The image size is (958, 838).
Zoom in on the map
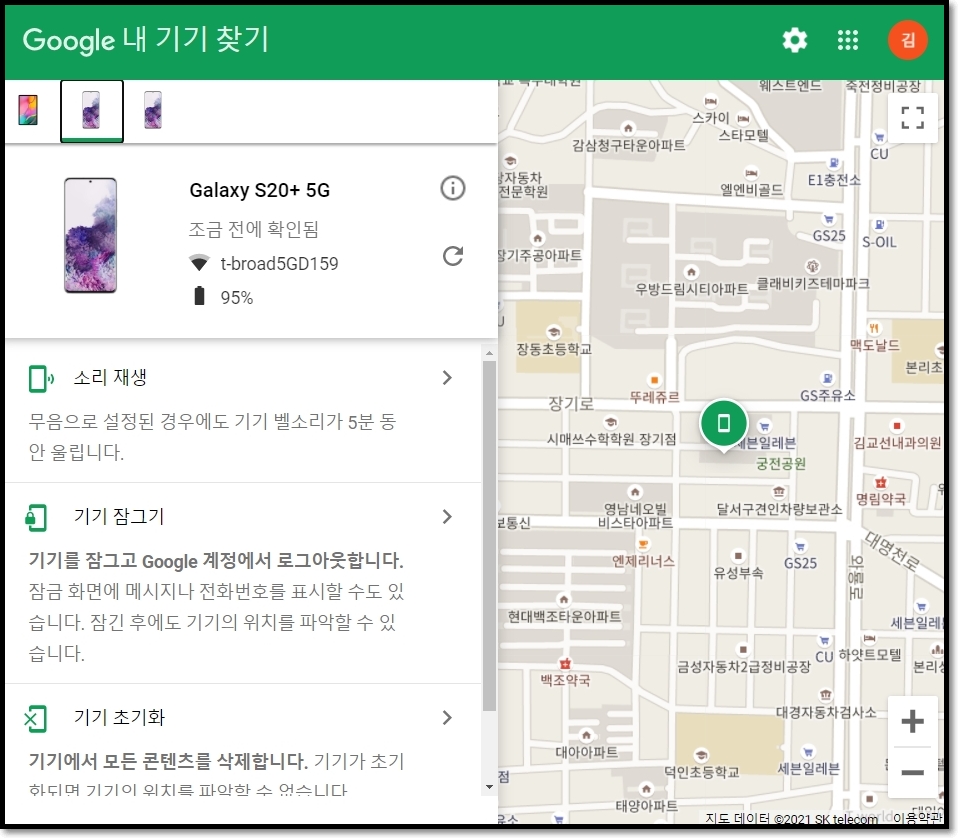pos(912,721)
